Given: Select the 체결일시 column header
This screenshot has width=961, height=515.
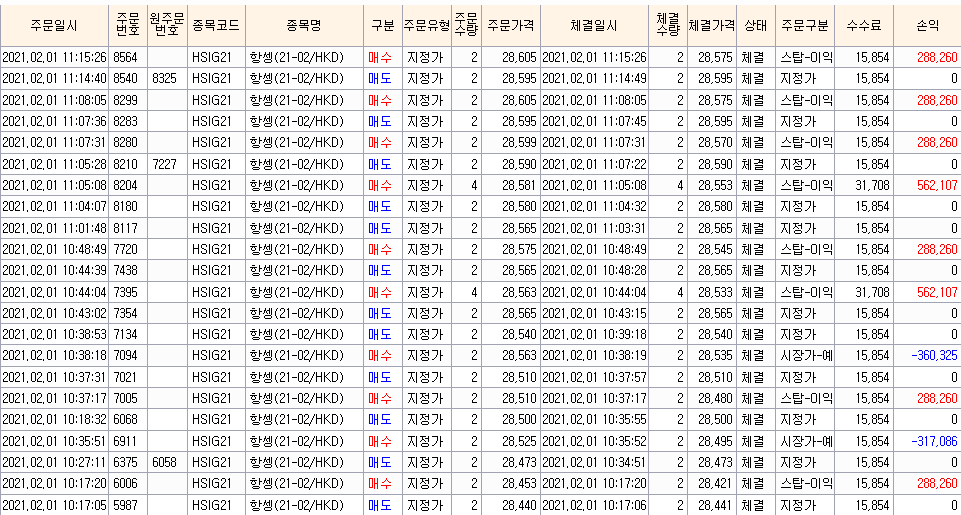Looking at the screenshot, I should pos(594,24).
